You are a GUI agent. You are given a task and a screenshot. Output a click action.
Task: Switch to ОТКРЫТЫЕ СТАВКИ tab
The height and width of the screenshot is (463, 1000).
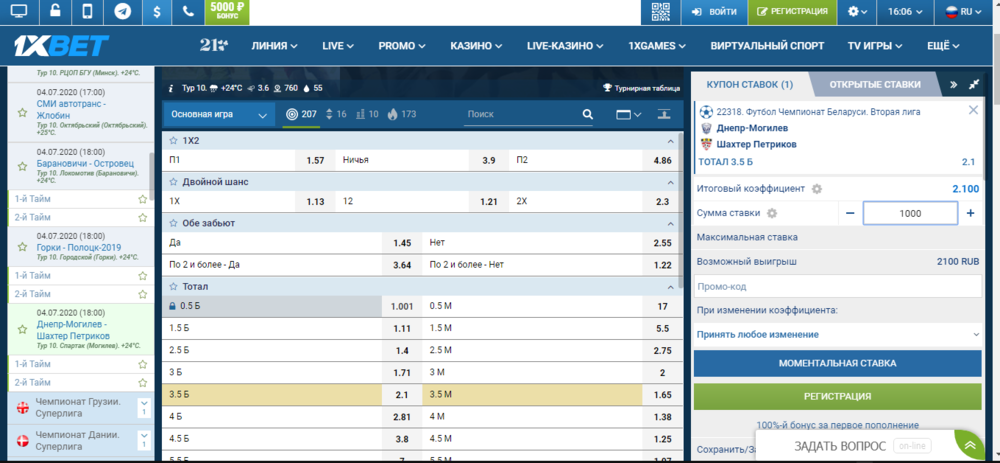tap(875, 84)
